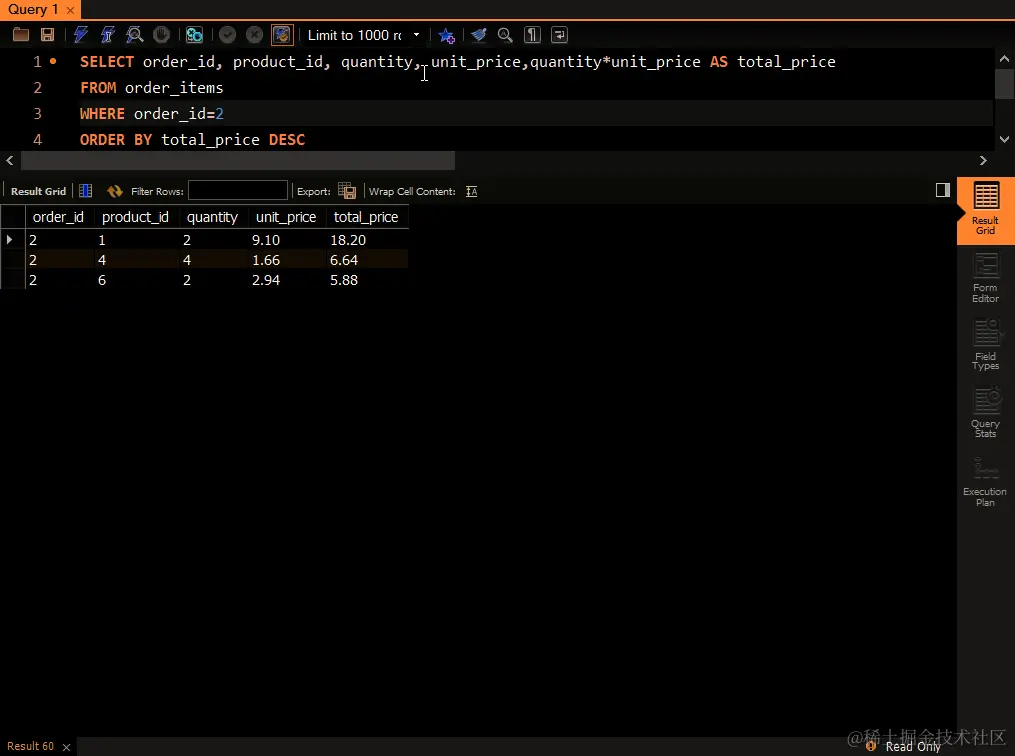Select the row header of the 18.20 row

(12, 240)
